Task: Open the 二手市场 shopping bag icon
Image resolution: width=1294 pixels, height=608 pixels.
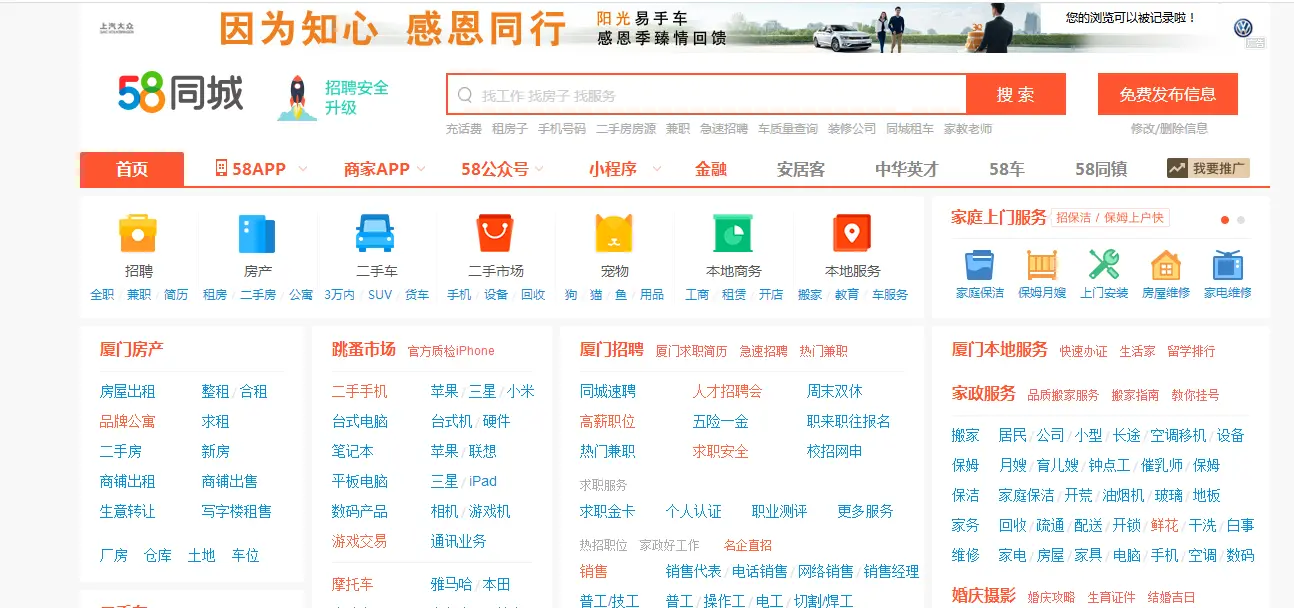Action: 495,233
